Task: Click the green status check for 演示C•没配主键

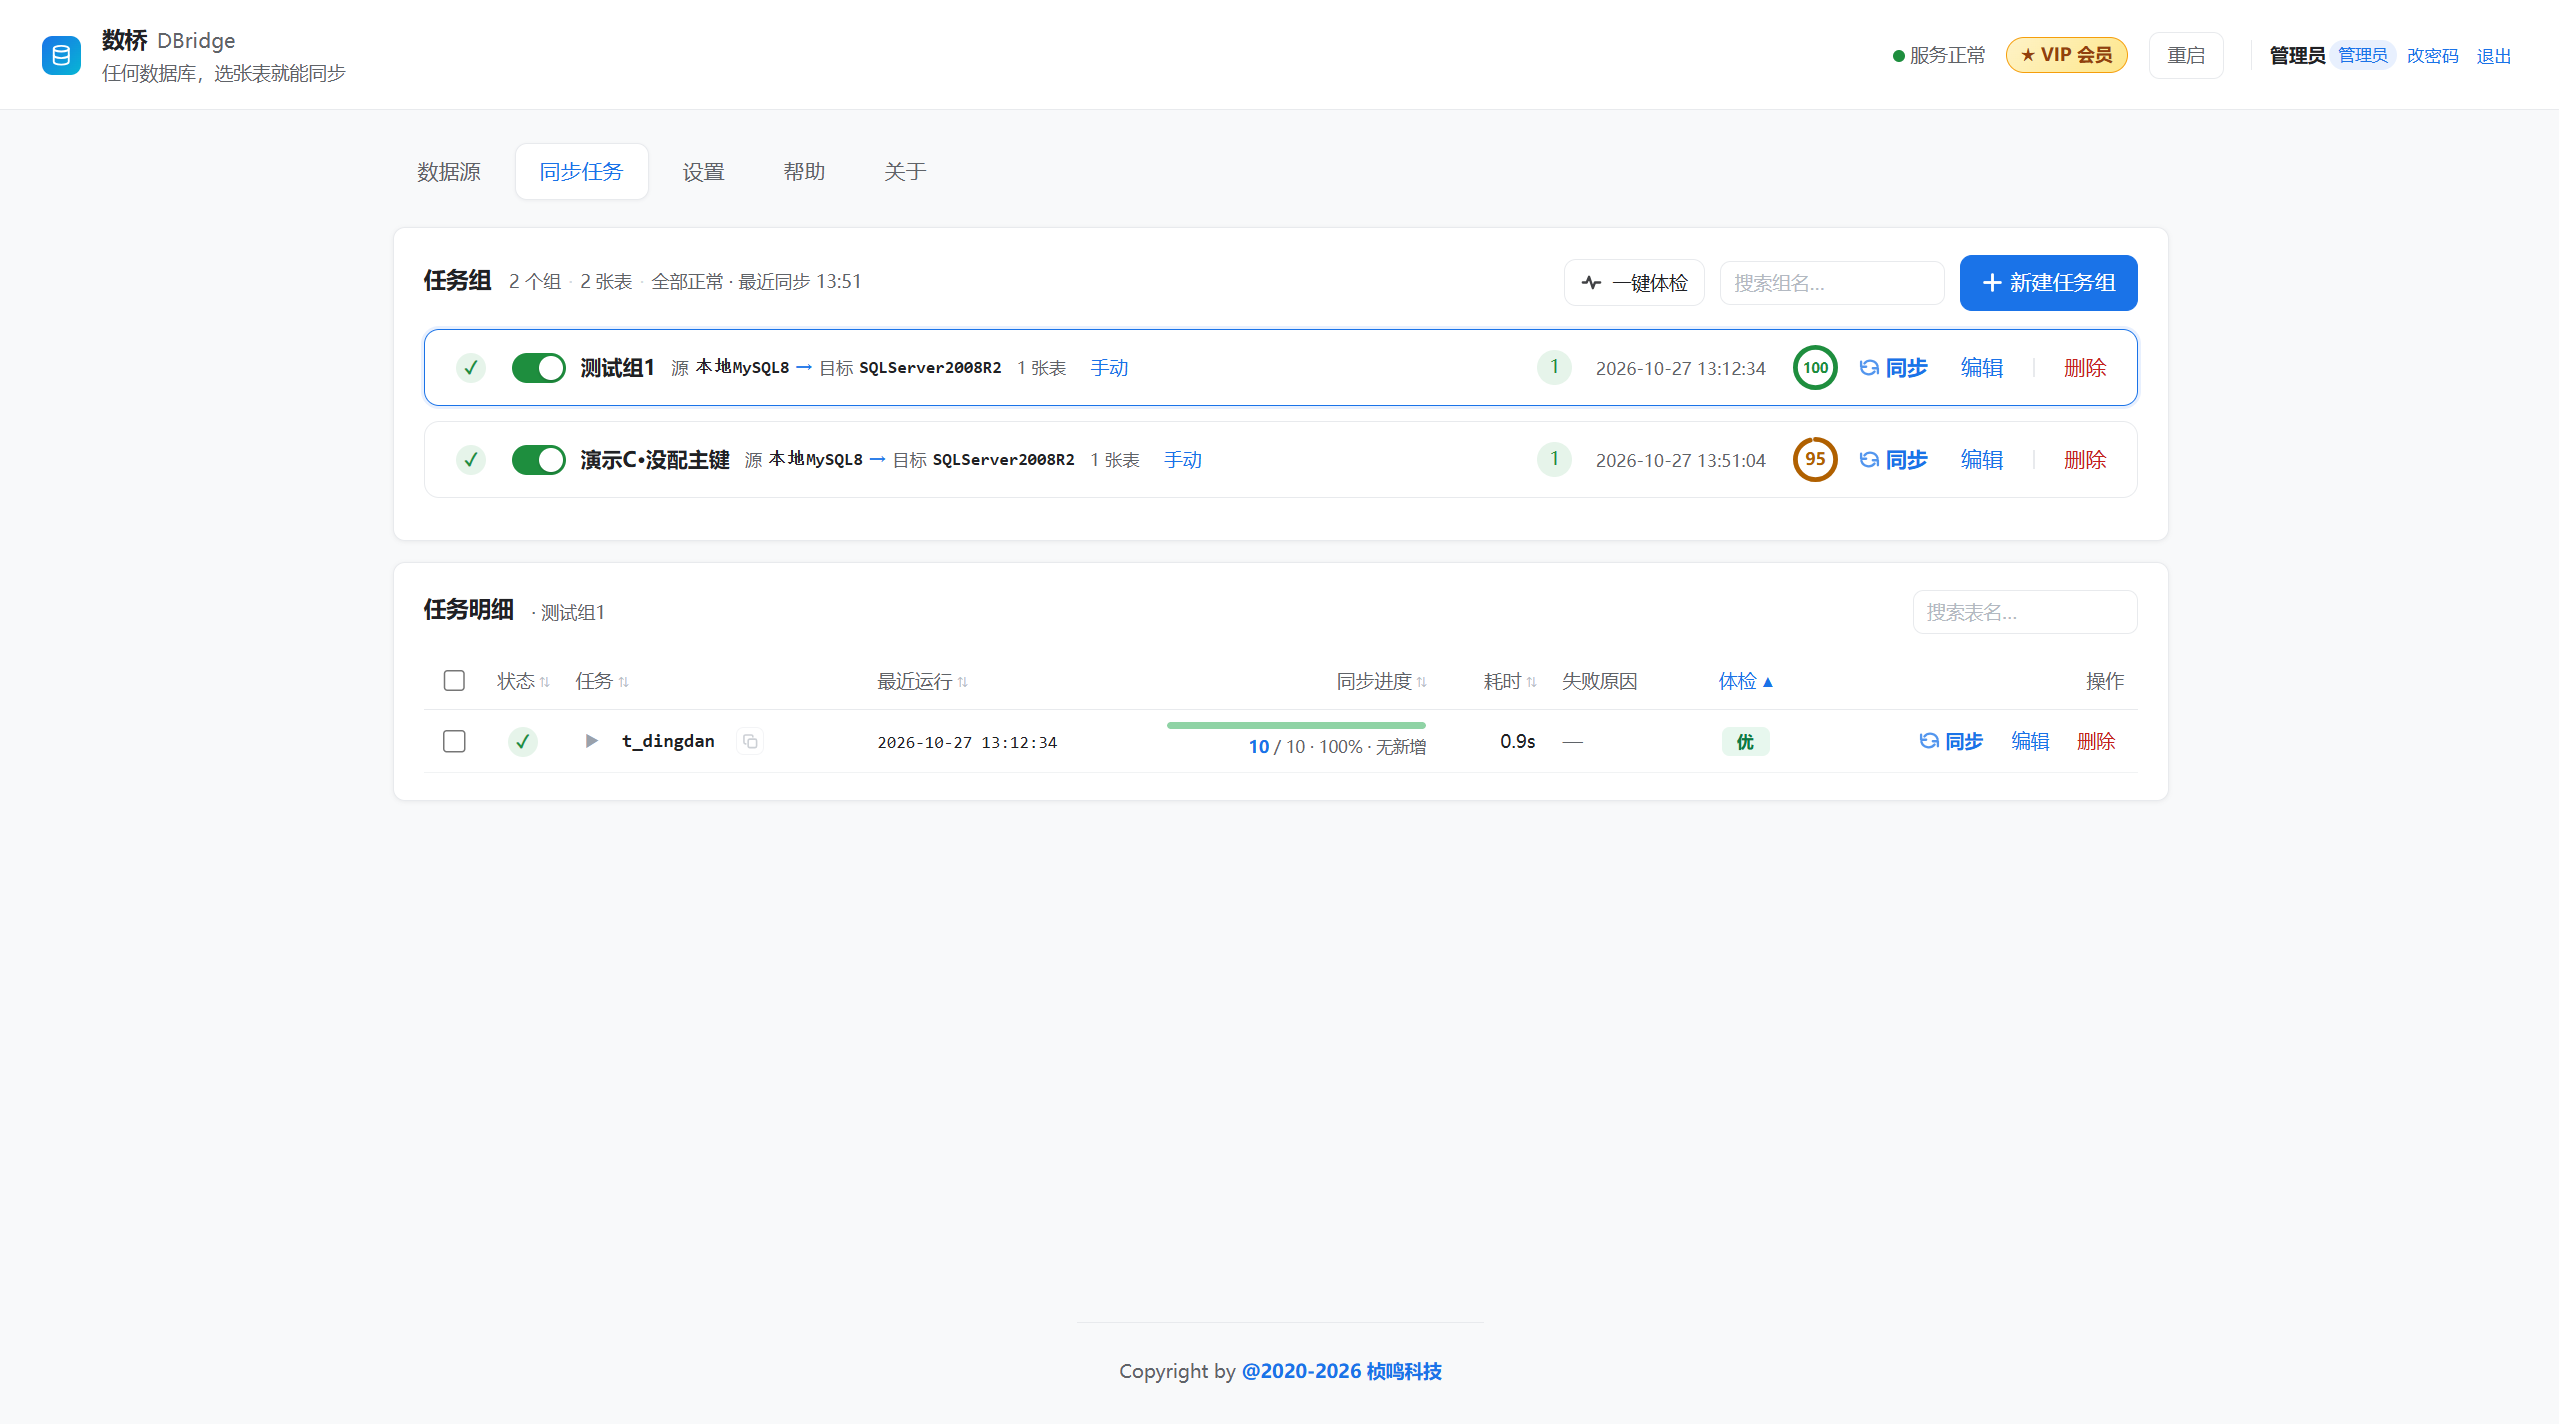Action: coord(471,460)
